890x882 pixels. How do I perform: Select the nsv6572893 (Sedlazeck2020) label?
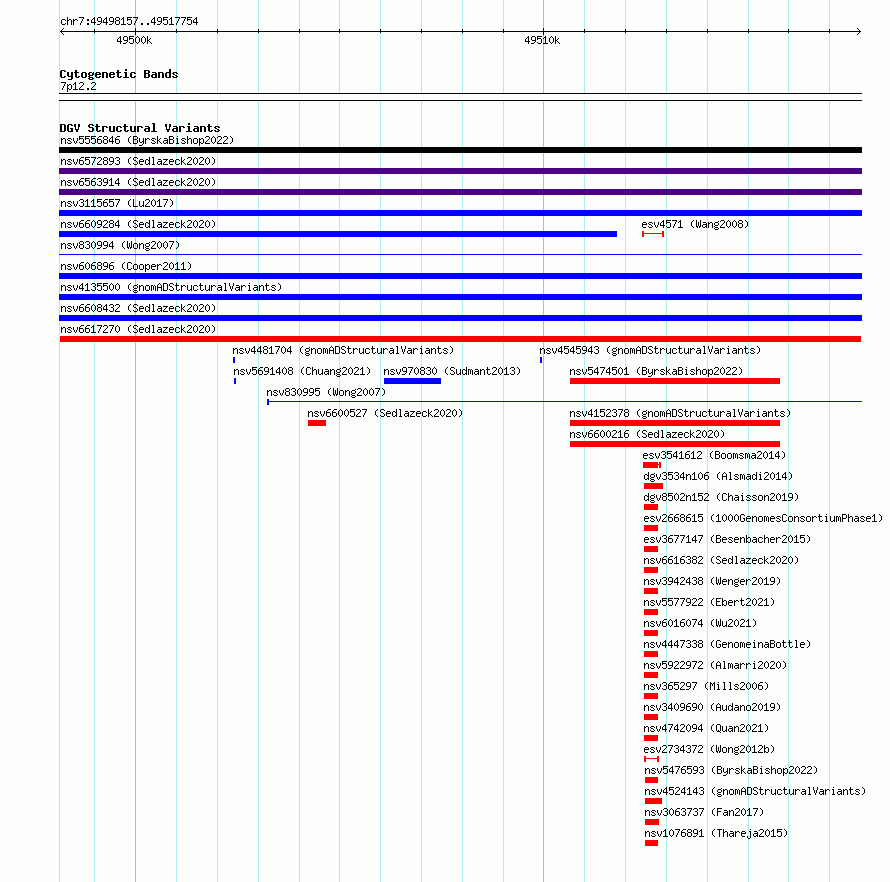(138, 161)
